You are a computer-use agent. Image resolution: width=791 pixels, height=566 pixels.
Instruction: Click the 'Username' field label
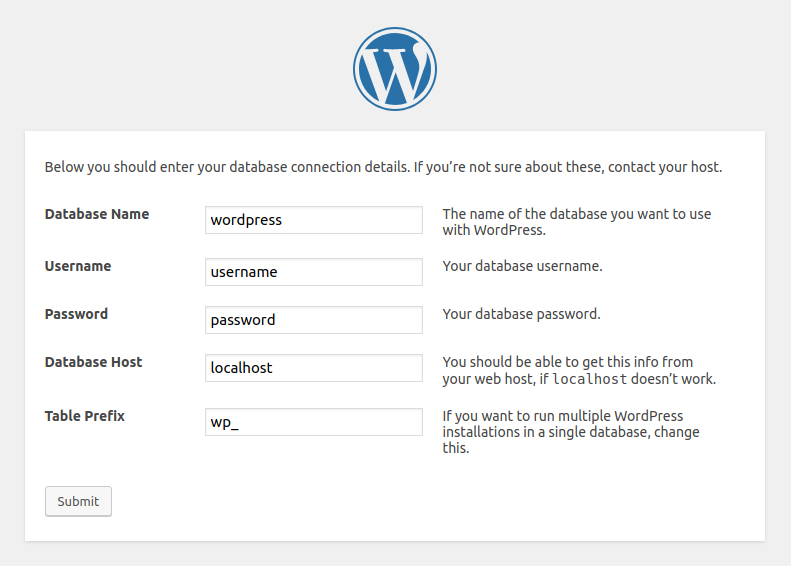pos(78,266)
